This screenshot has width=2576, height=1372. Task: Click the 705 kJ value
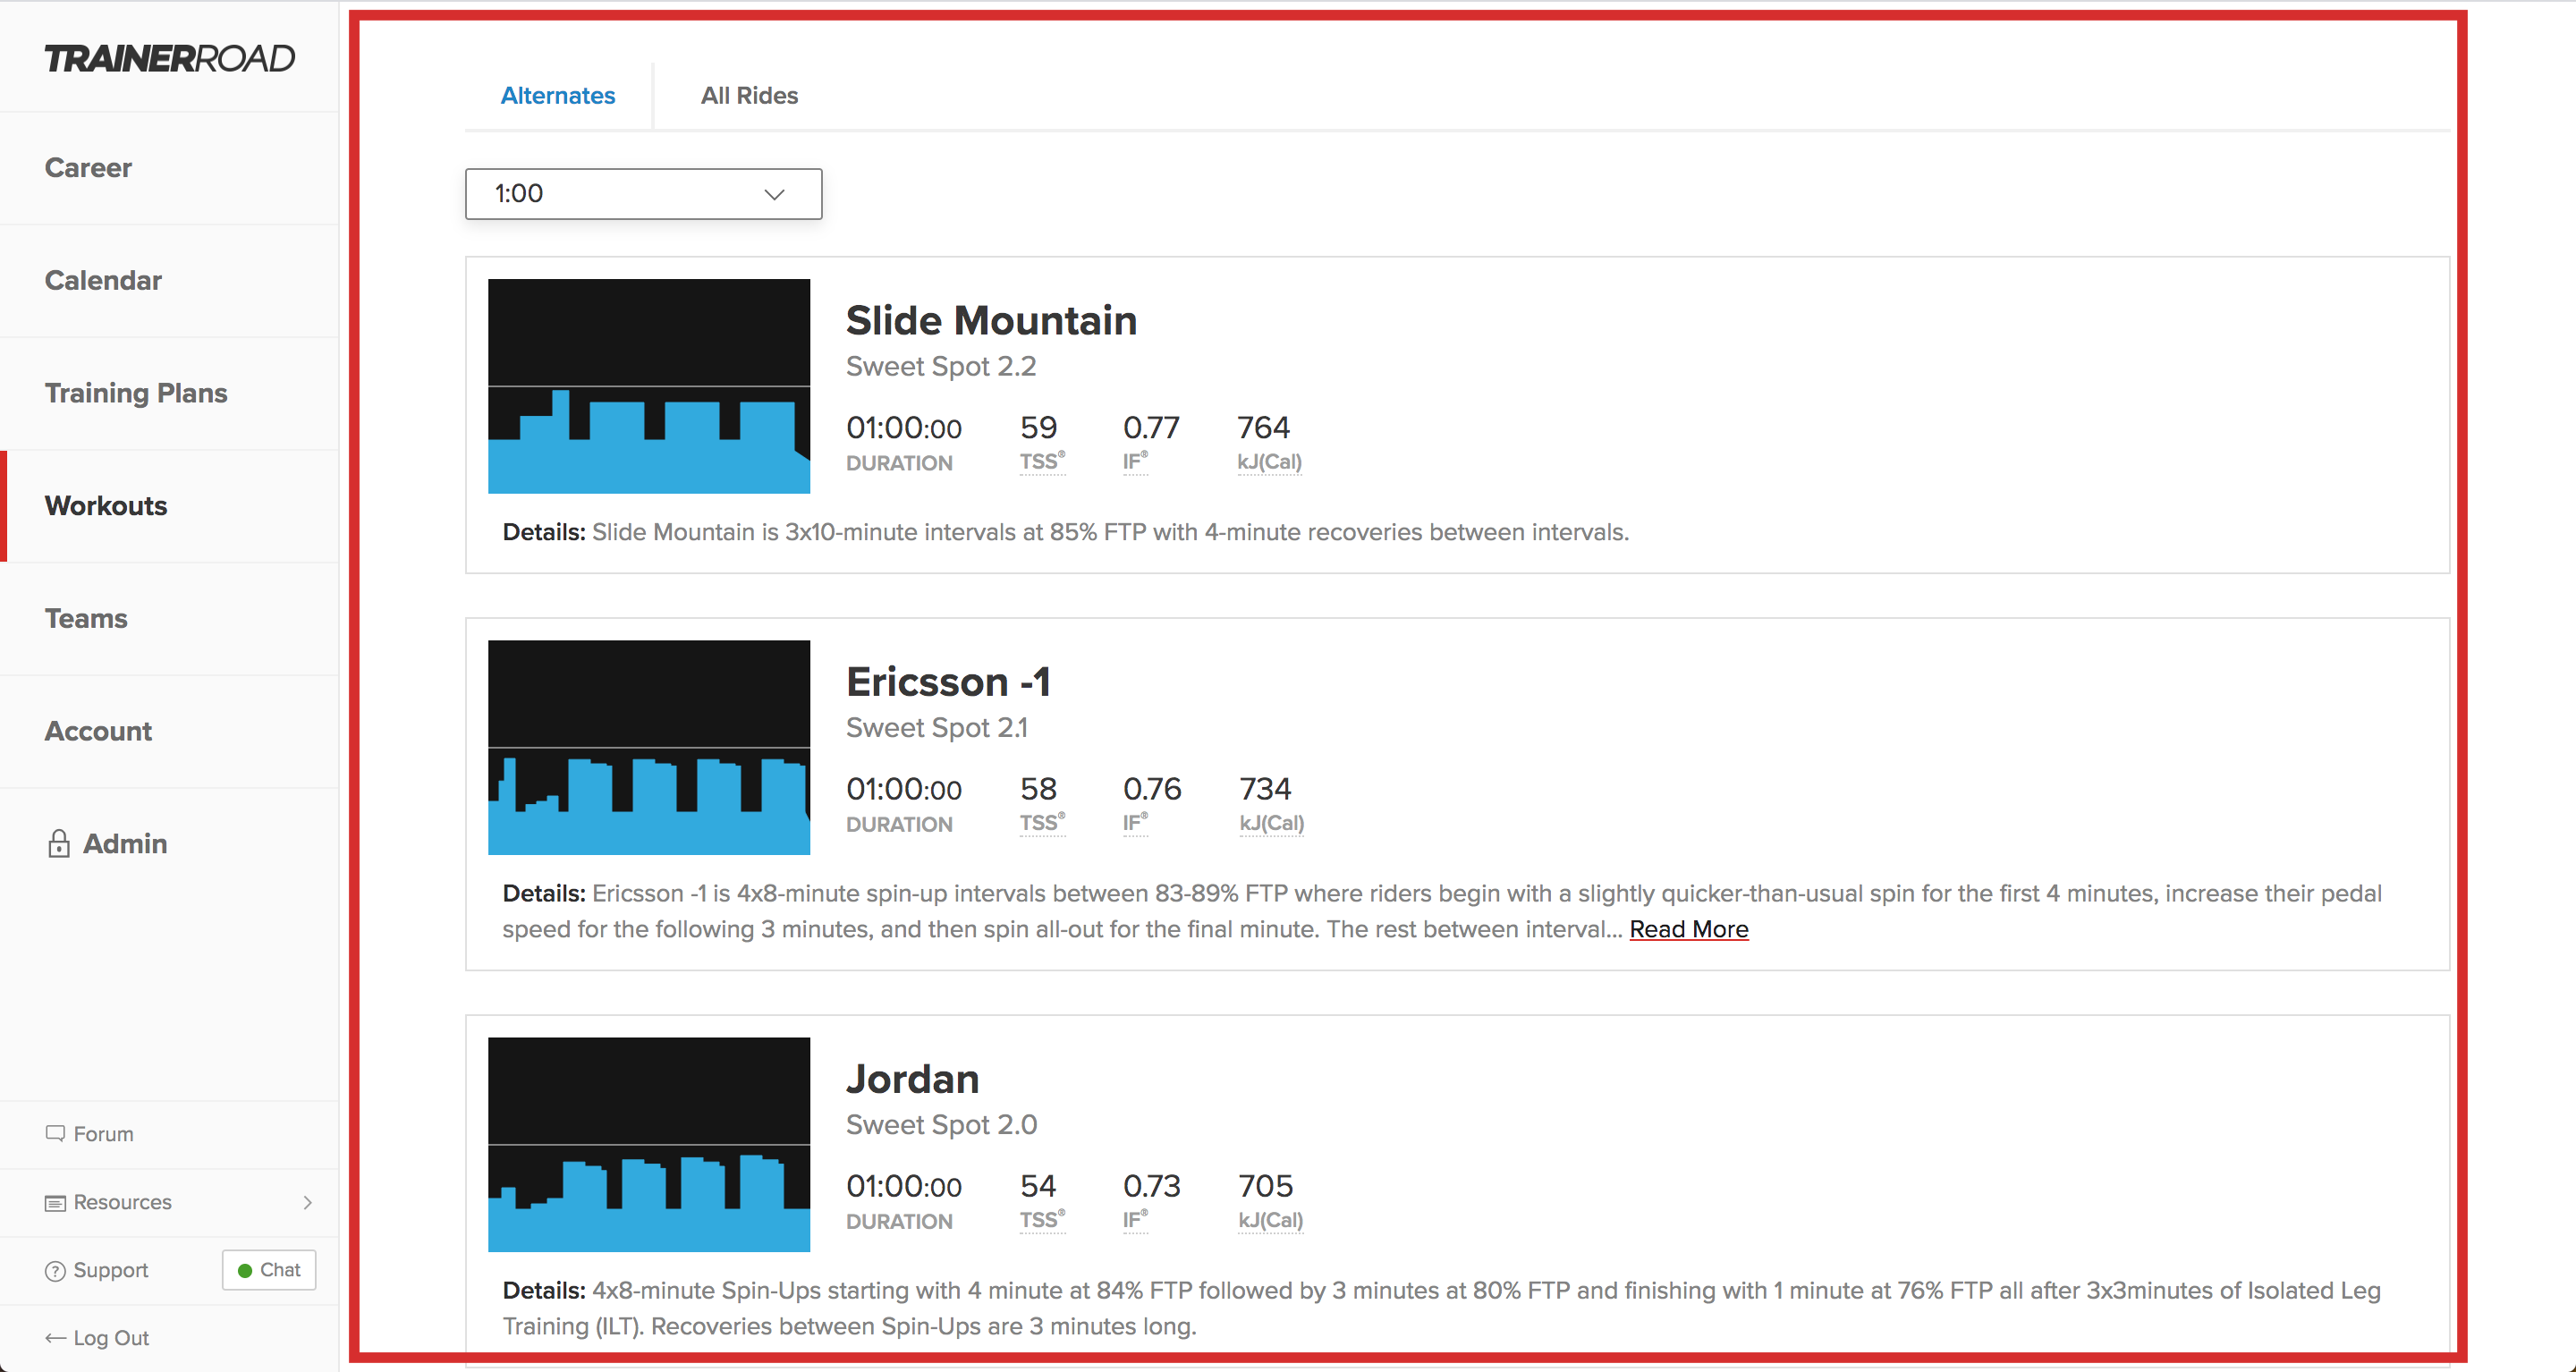(1265, 1185)
